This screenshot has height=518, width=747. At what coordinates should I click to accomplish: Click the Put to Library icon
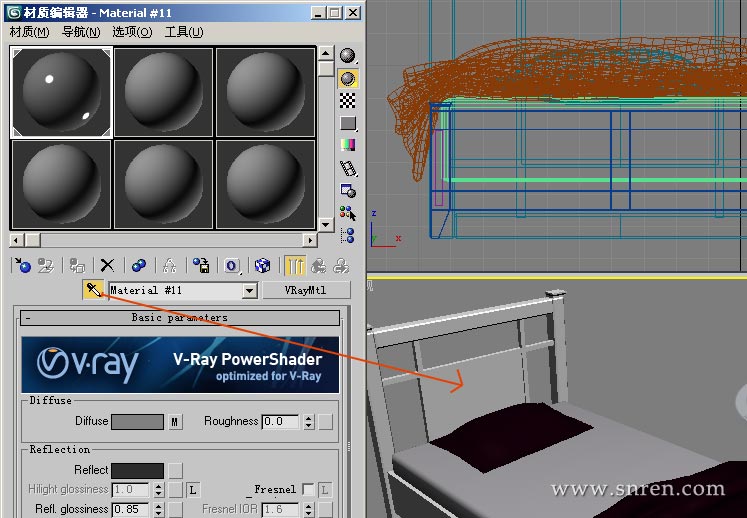pyautogui.click(x=201, y=265)
